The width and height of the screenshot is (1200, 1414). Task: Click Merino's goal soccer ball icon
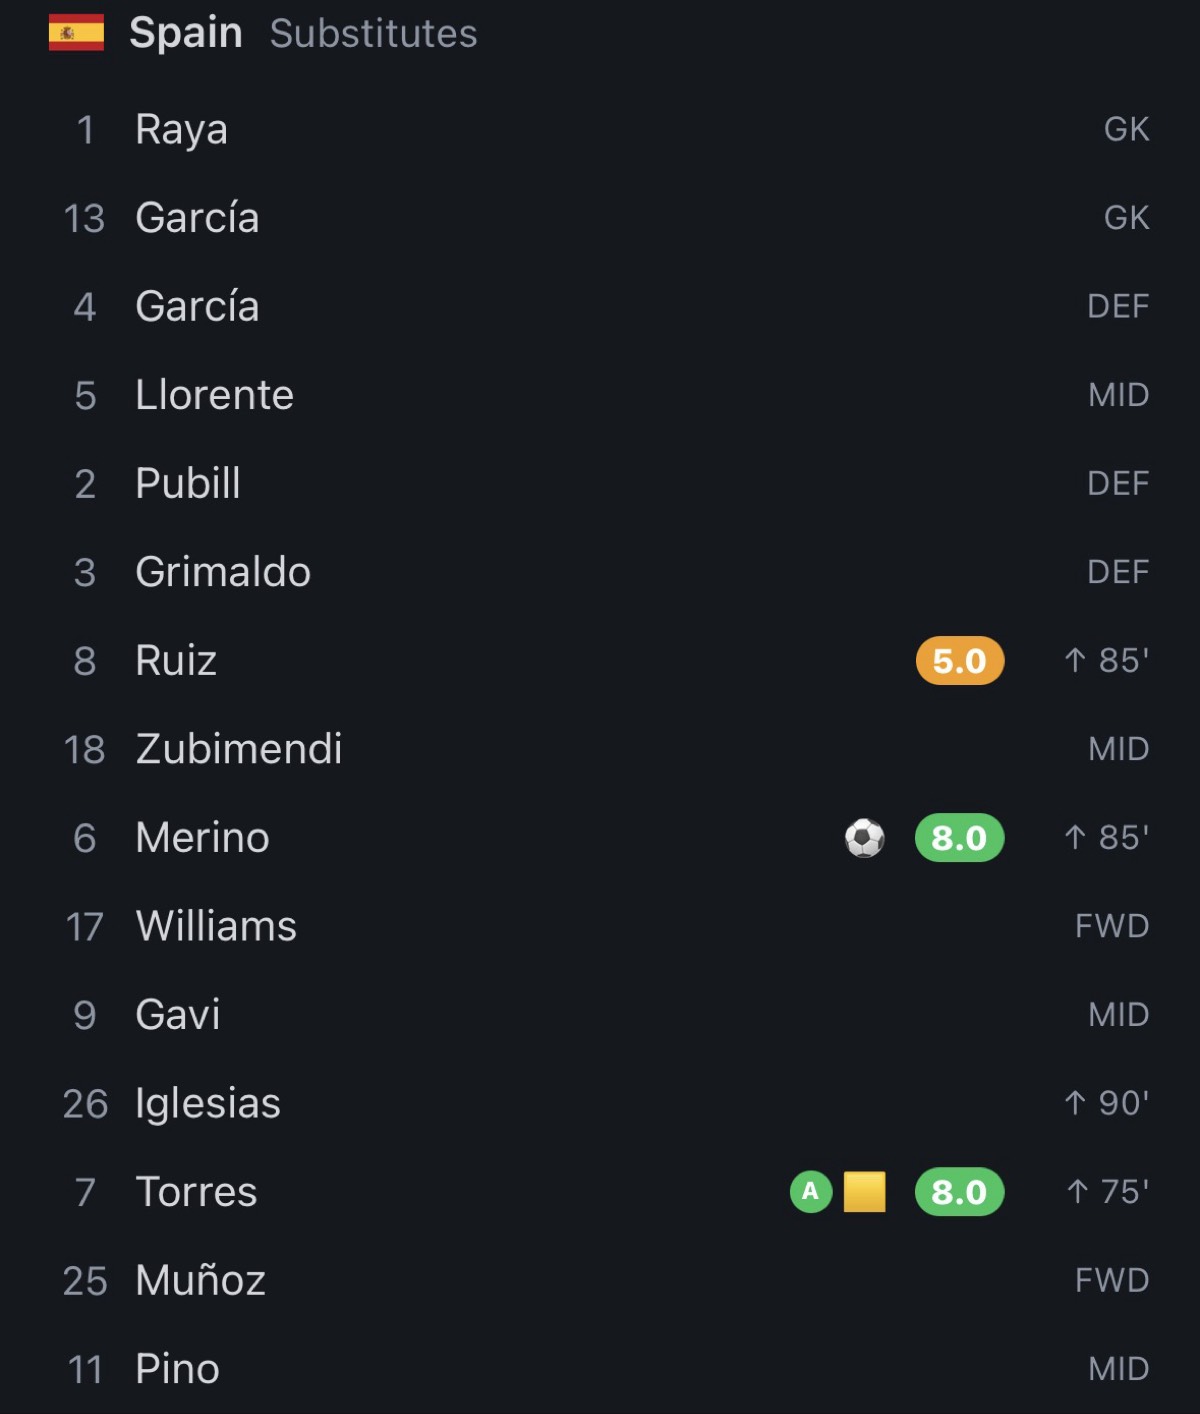tap(865, 838)
